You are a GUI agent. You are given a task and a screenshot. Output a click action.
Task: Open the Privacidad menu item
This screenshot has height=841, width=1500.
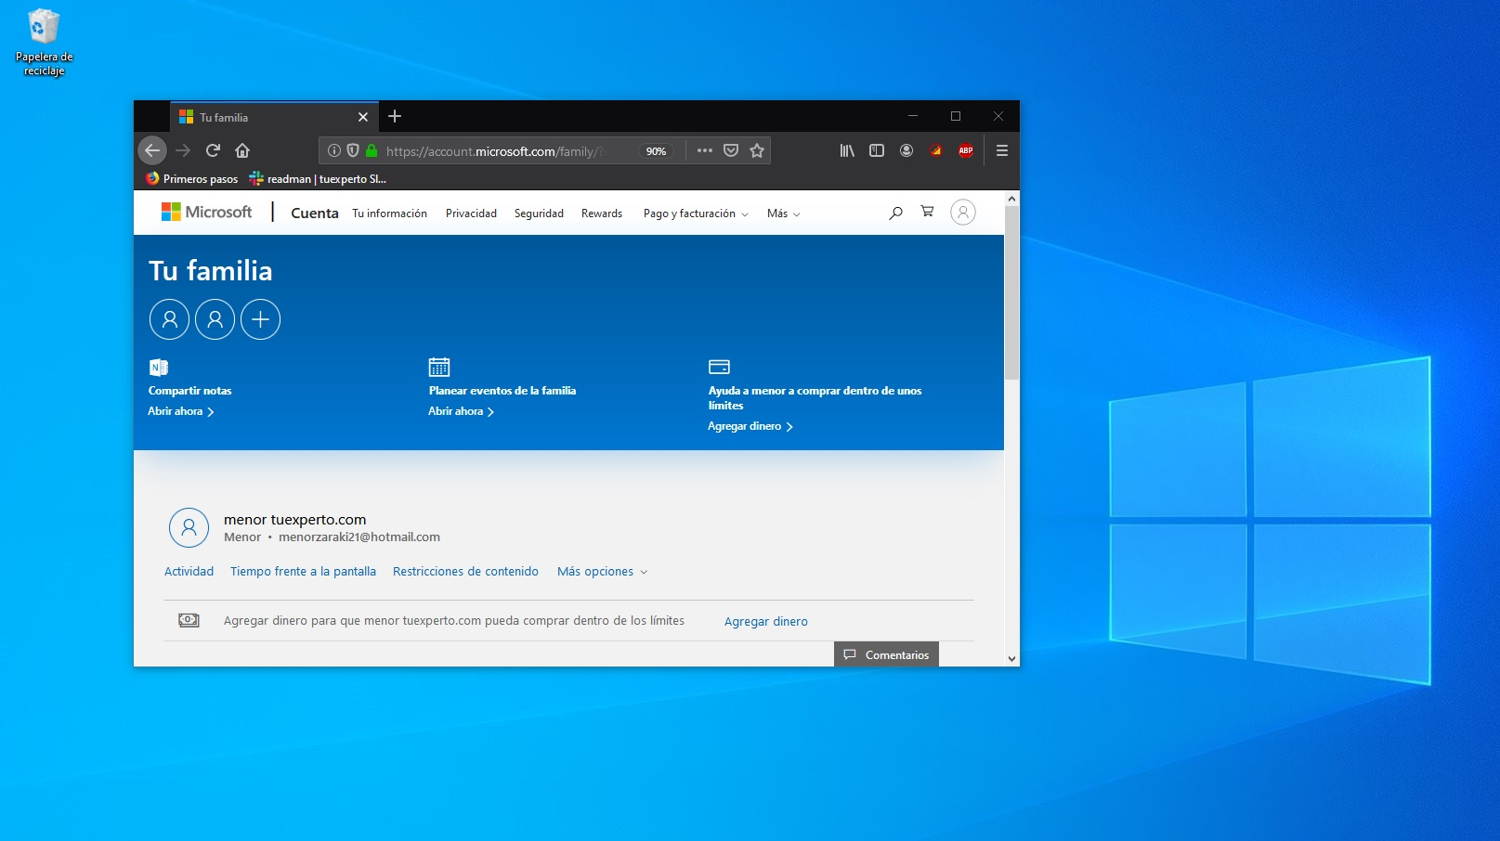pos(471,214)
